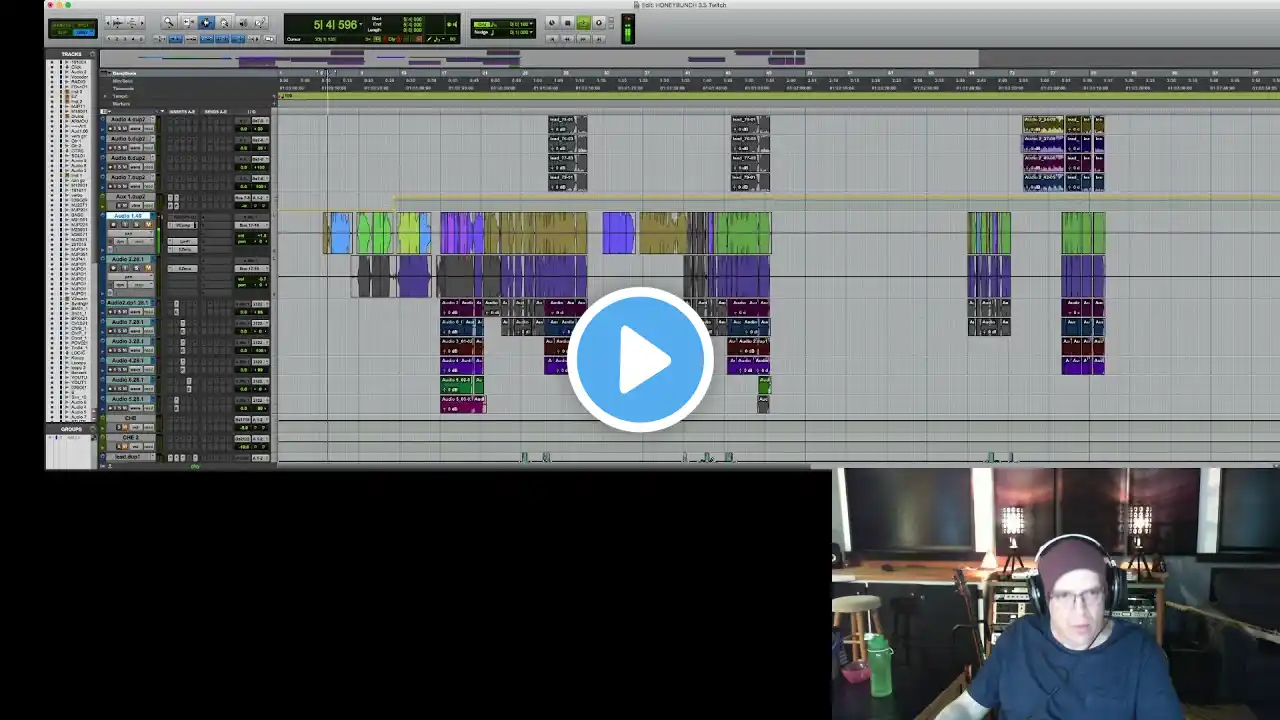The width and height of the screenshot is (1280, 720).
Task: Click the Timecode ruler name
Action: tap(123, 88)
